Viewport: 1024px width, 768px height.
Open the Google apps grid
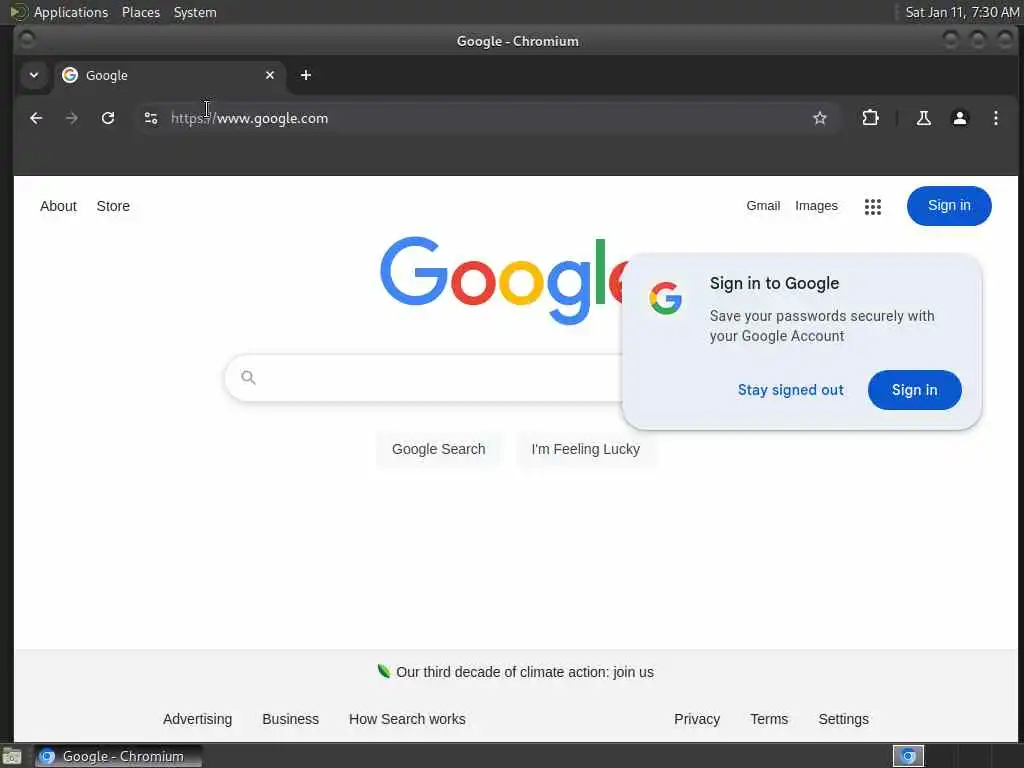[x=872, y=206]
